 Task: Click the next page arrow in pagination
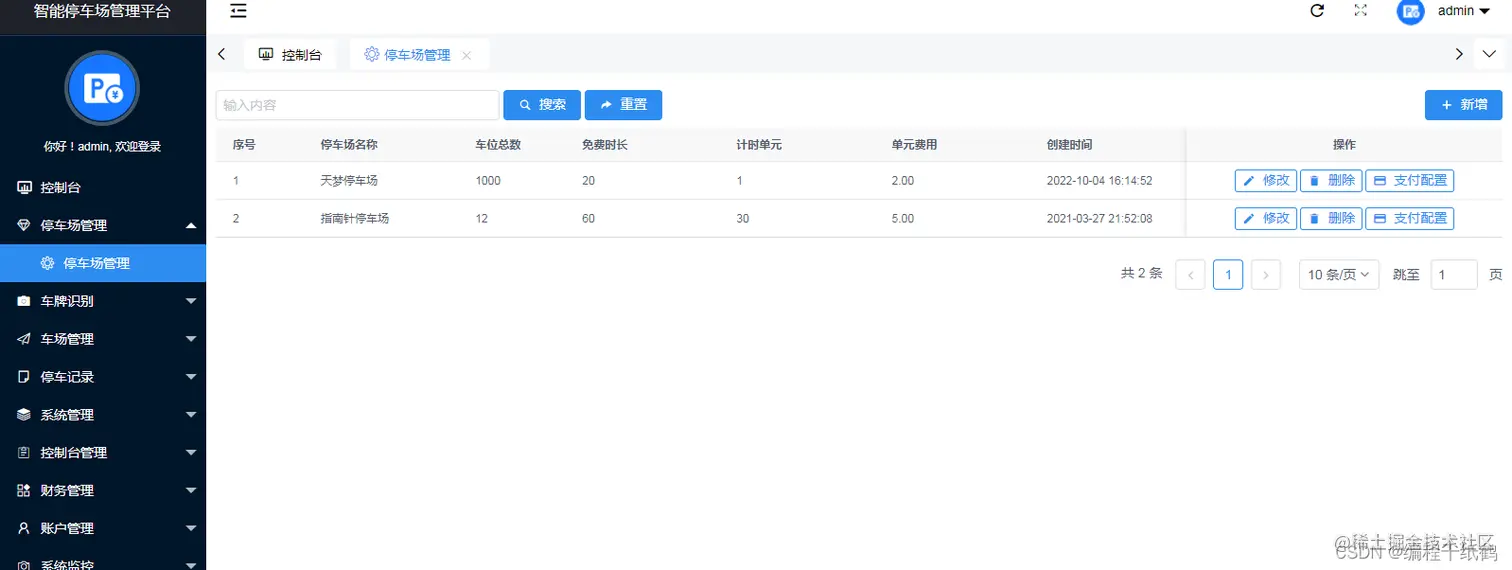point(1266,275)
